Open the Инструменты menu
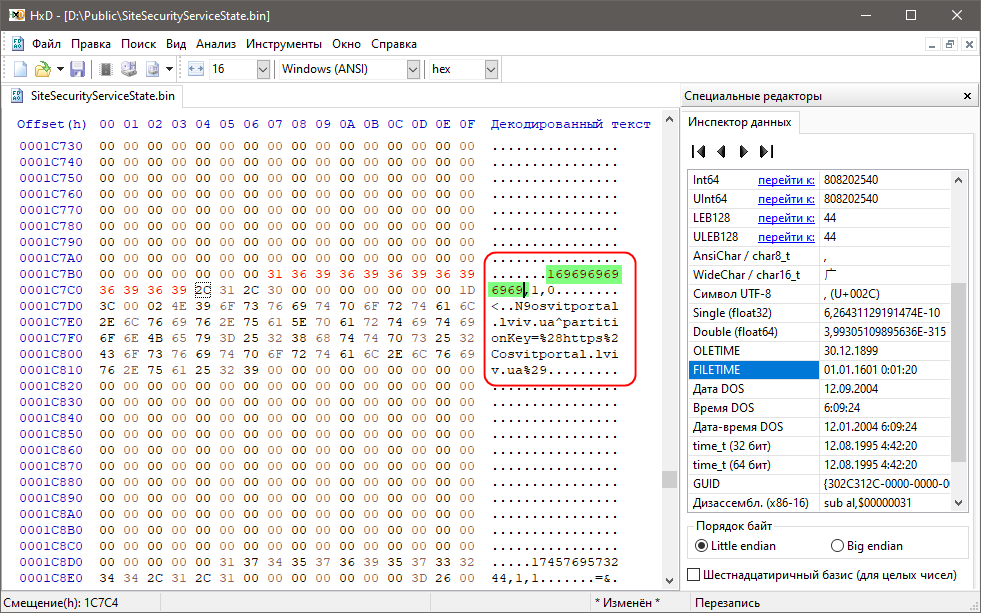The image size is (981, 613). [x=283, y=44]
